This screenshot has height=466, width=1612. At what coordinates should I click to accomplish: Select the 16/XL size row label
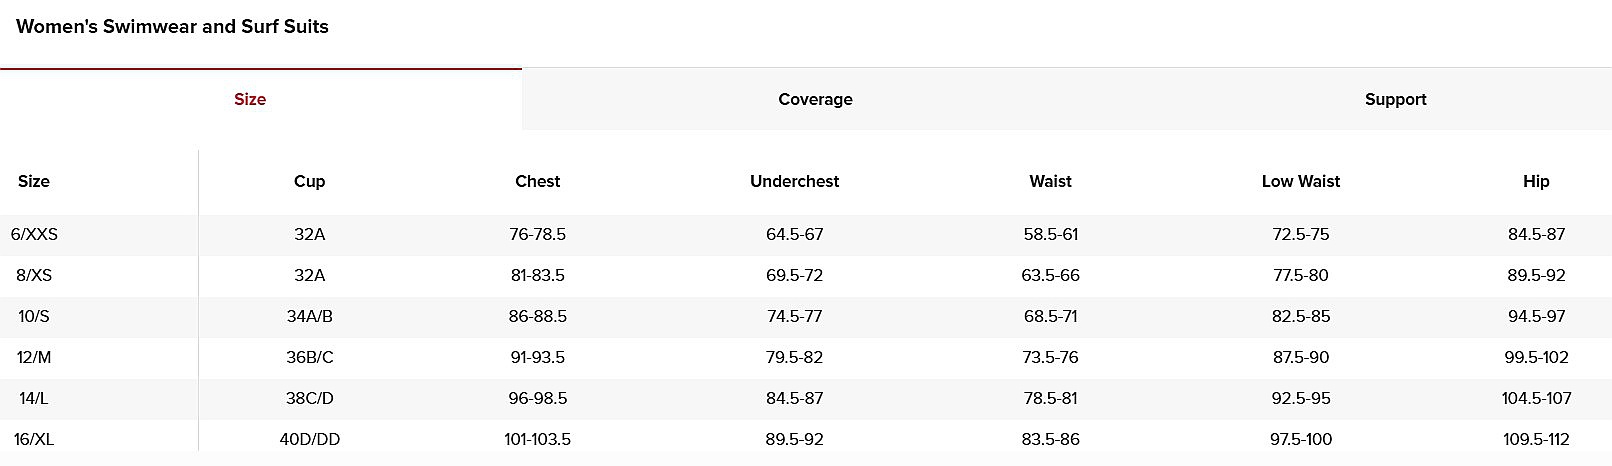34,439
